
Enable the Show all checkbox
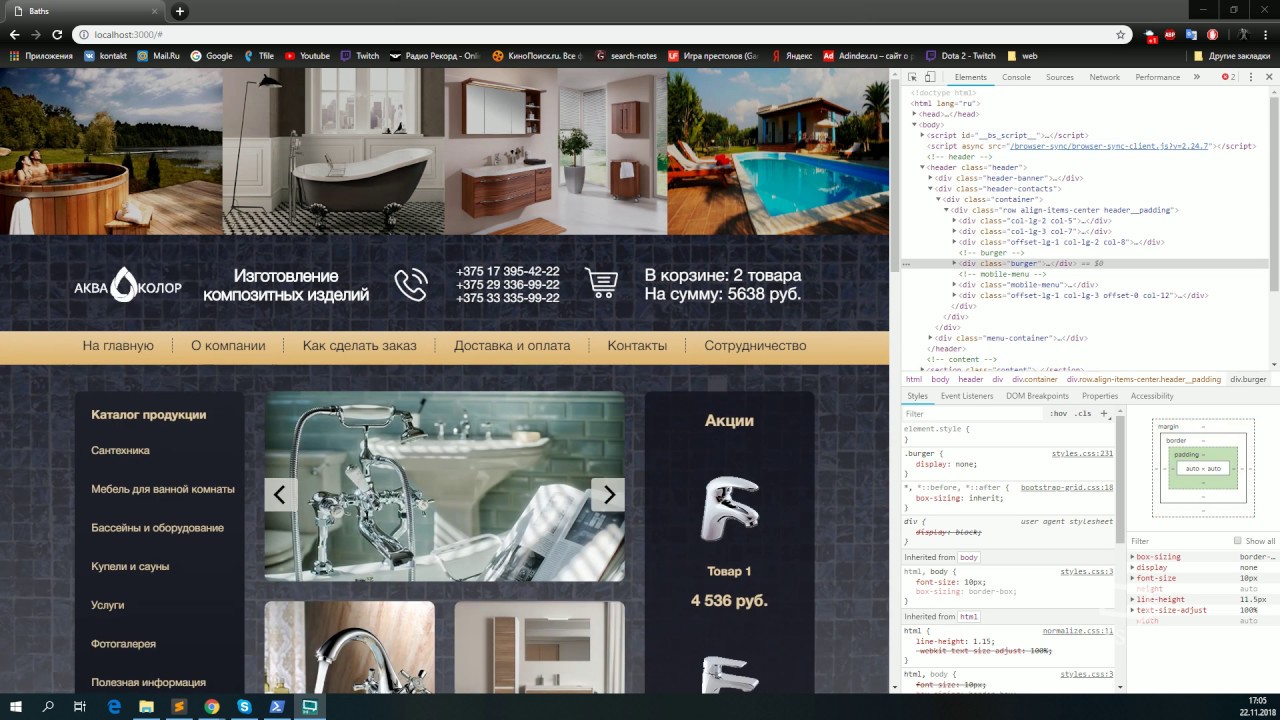tap(1237, 541)
